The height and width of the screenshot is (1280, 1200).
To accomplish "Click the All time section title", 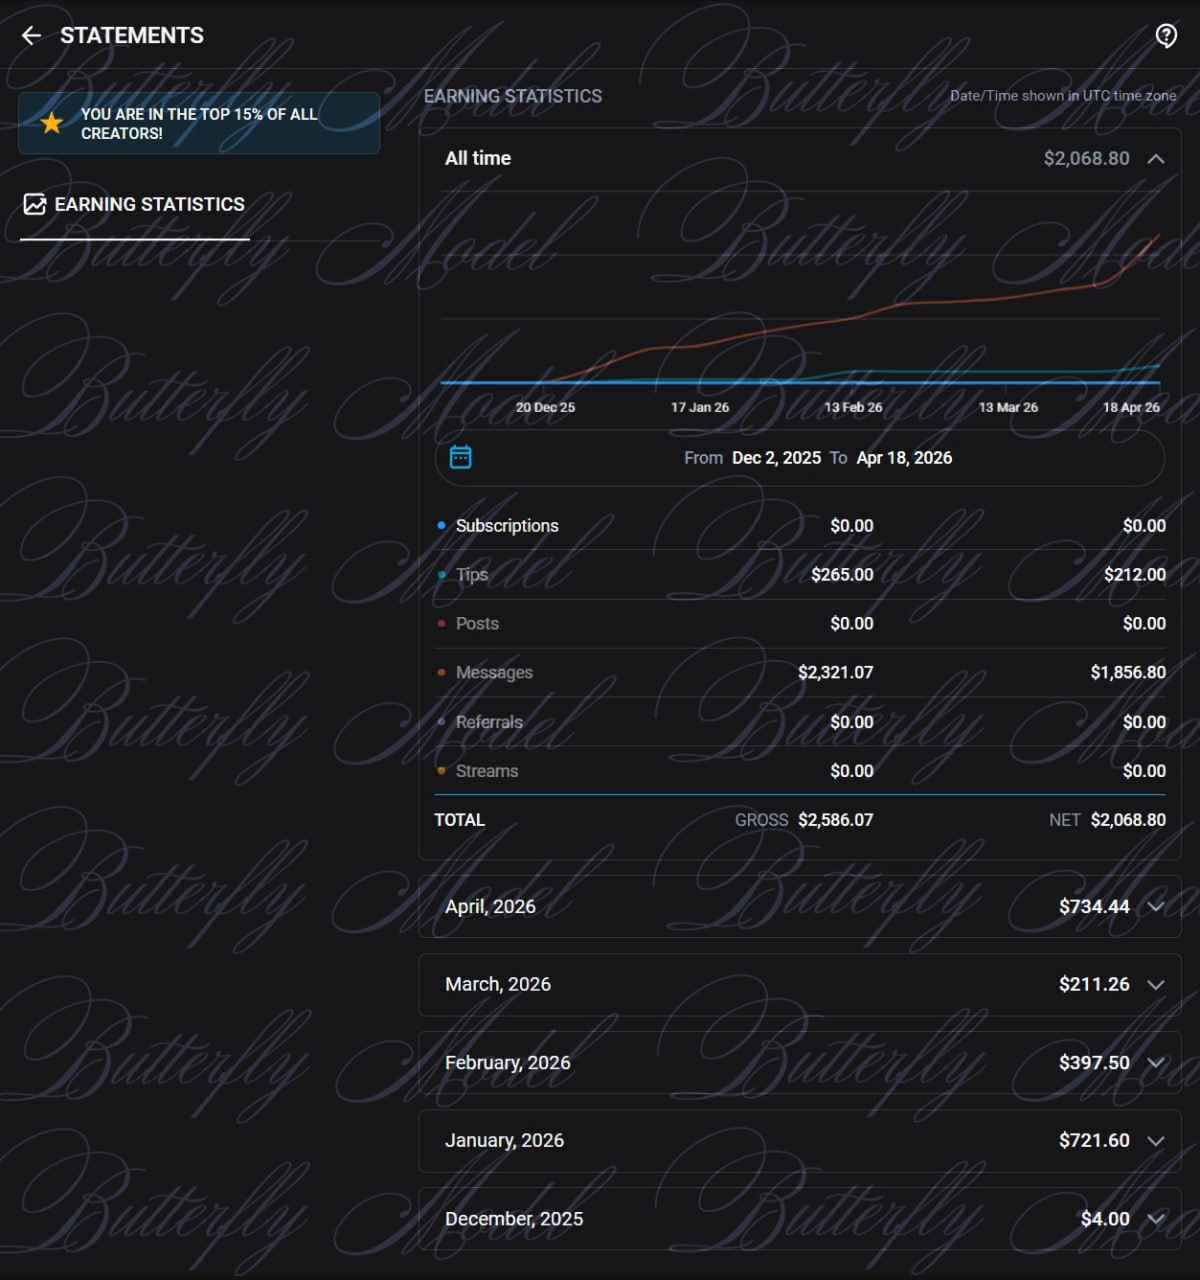I will pyautogui.click(x=478, y=158).
